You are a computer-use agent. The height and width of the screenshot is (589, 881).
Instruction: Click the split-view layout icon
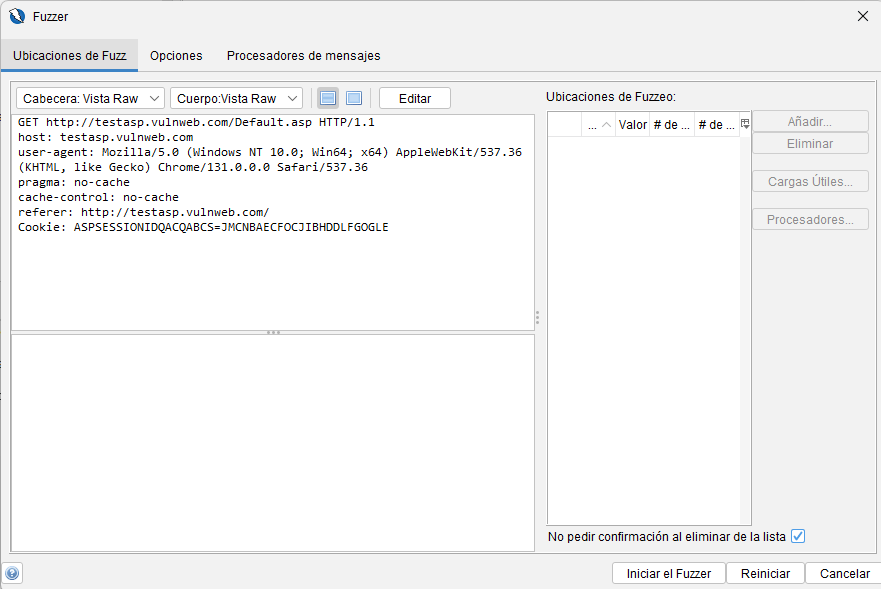click(x=327, y=98)
